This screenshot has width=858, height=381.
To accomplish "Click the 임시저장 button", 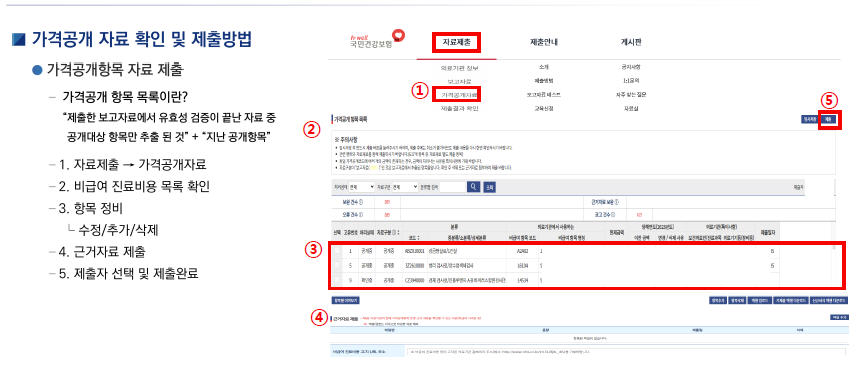I will (809, 118).
